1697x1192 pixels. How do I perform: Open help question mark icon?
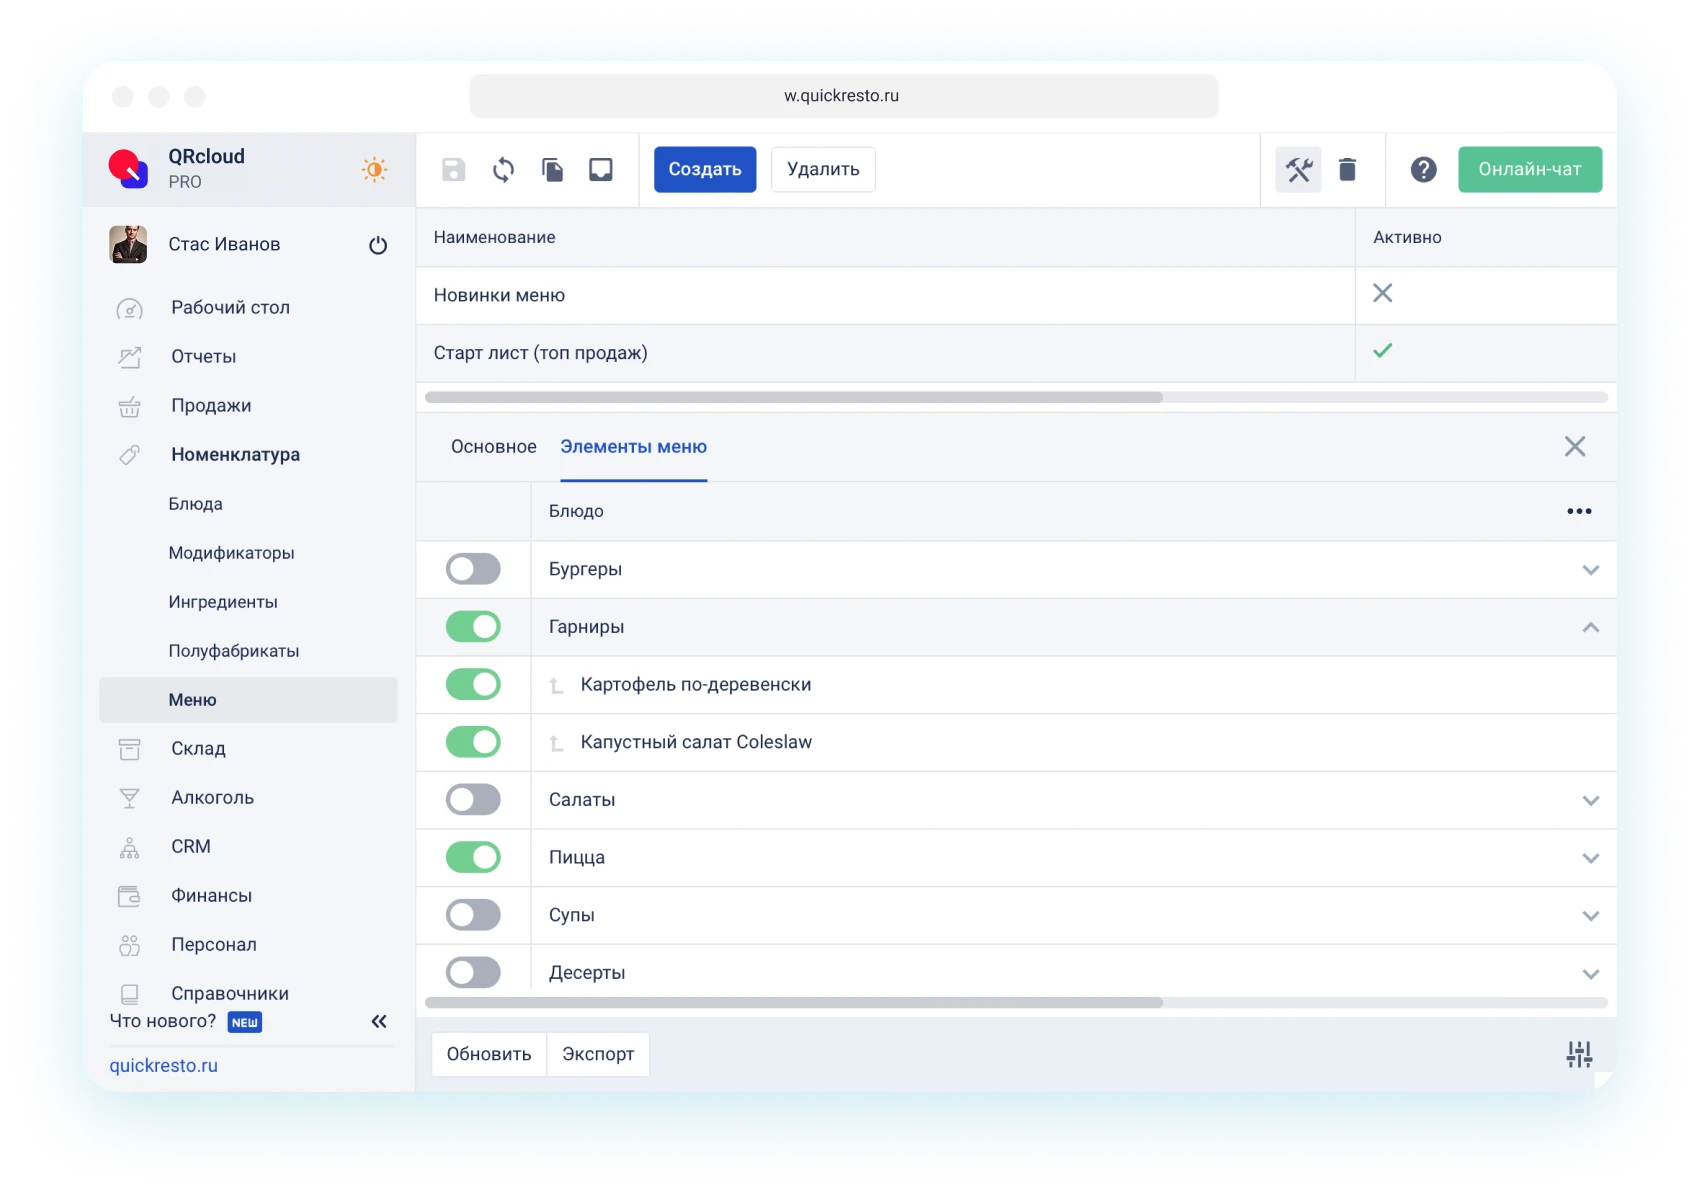click(x=1423, y=170)
